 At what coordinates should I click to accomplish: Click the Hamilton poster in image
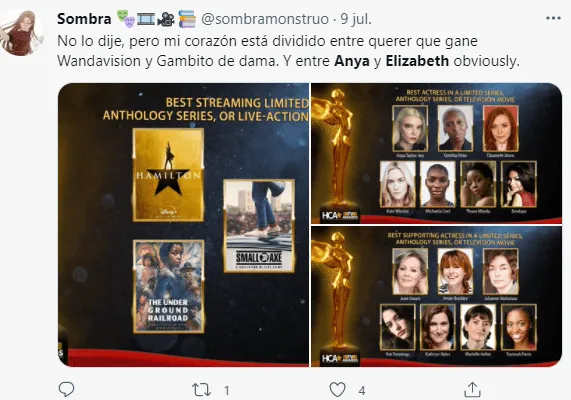[x=168, y=175]
